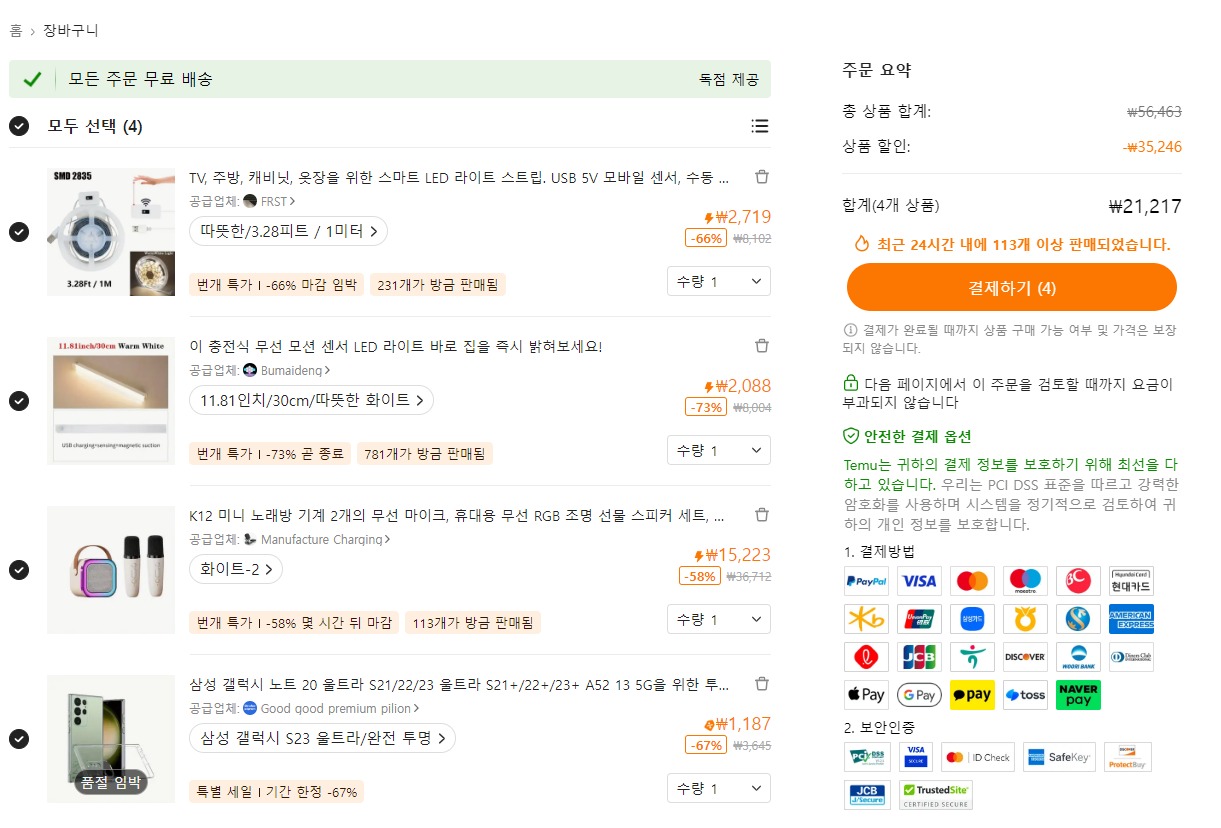The height and width of the screenshot is (828, 1221).
Task: Click the PayPal payment icon
Action: pos(866,581)
